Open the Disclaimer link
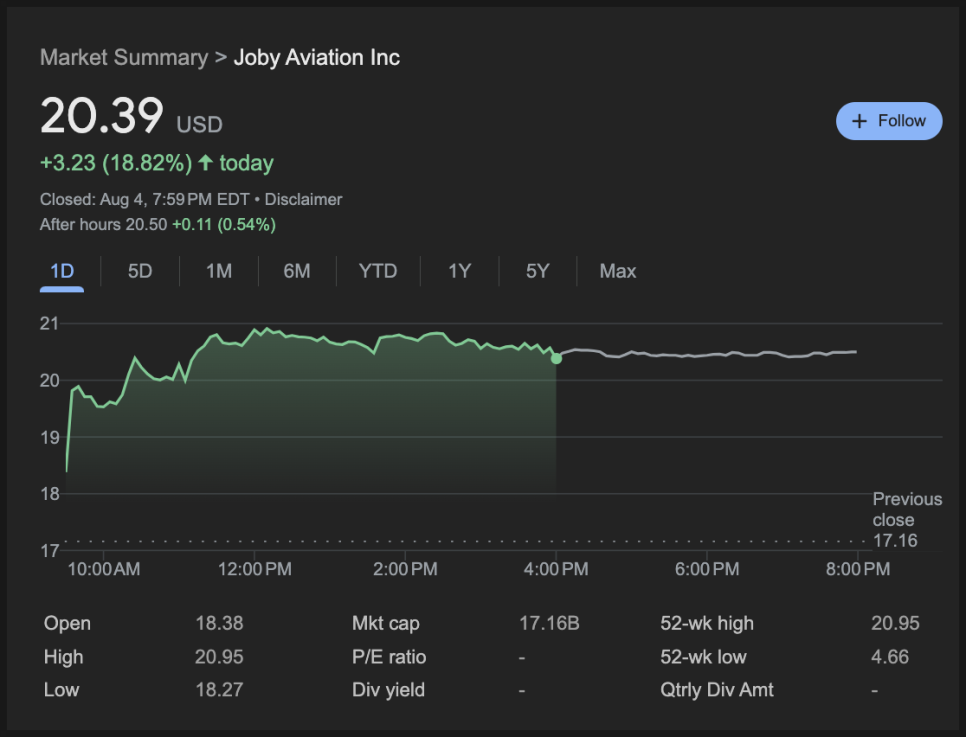Screen dimensions: 966x737 tap(303, 200)
